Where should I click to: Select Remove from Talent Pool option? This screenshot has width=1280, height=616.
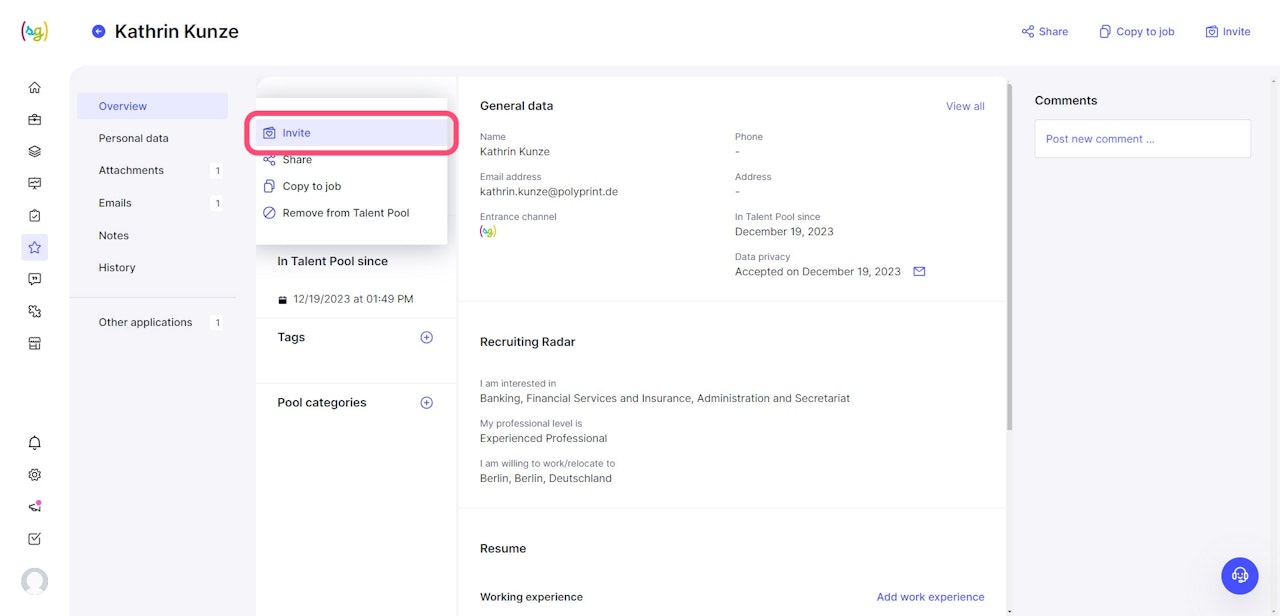click(x=345, y=213)
